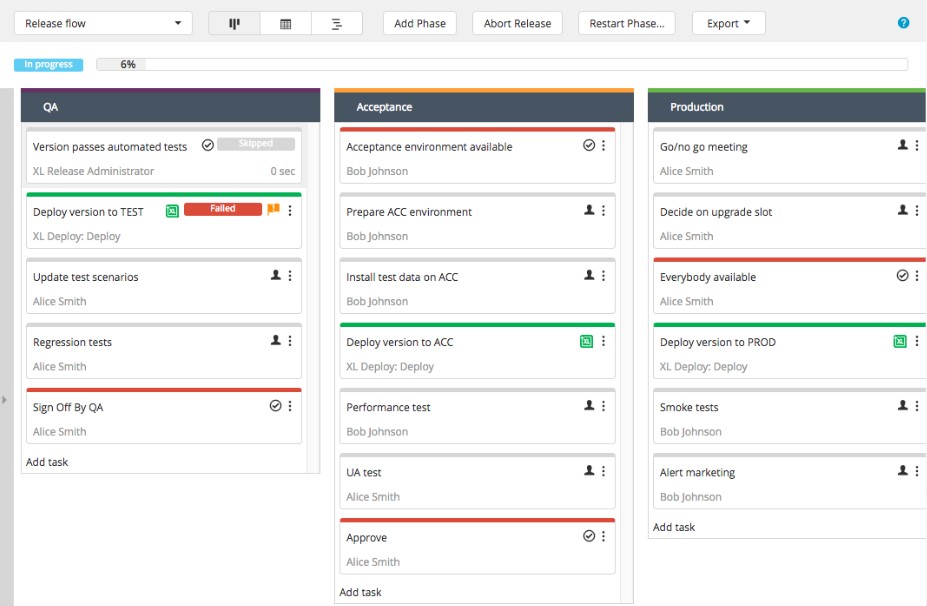Click Add task under the QA phase
The height and width of the screenshot is (606, 927).
coord(47,462)
